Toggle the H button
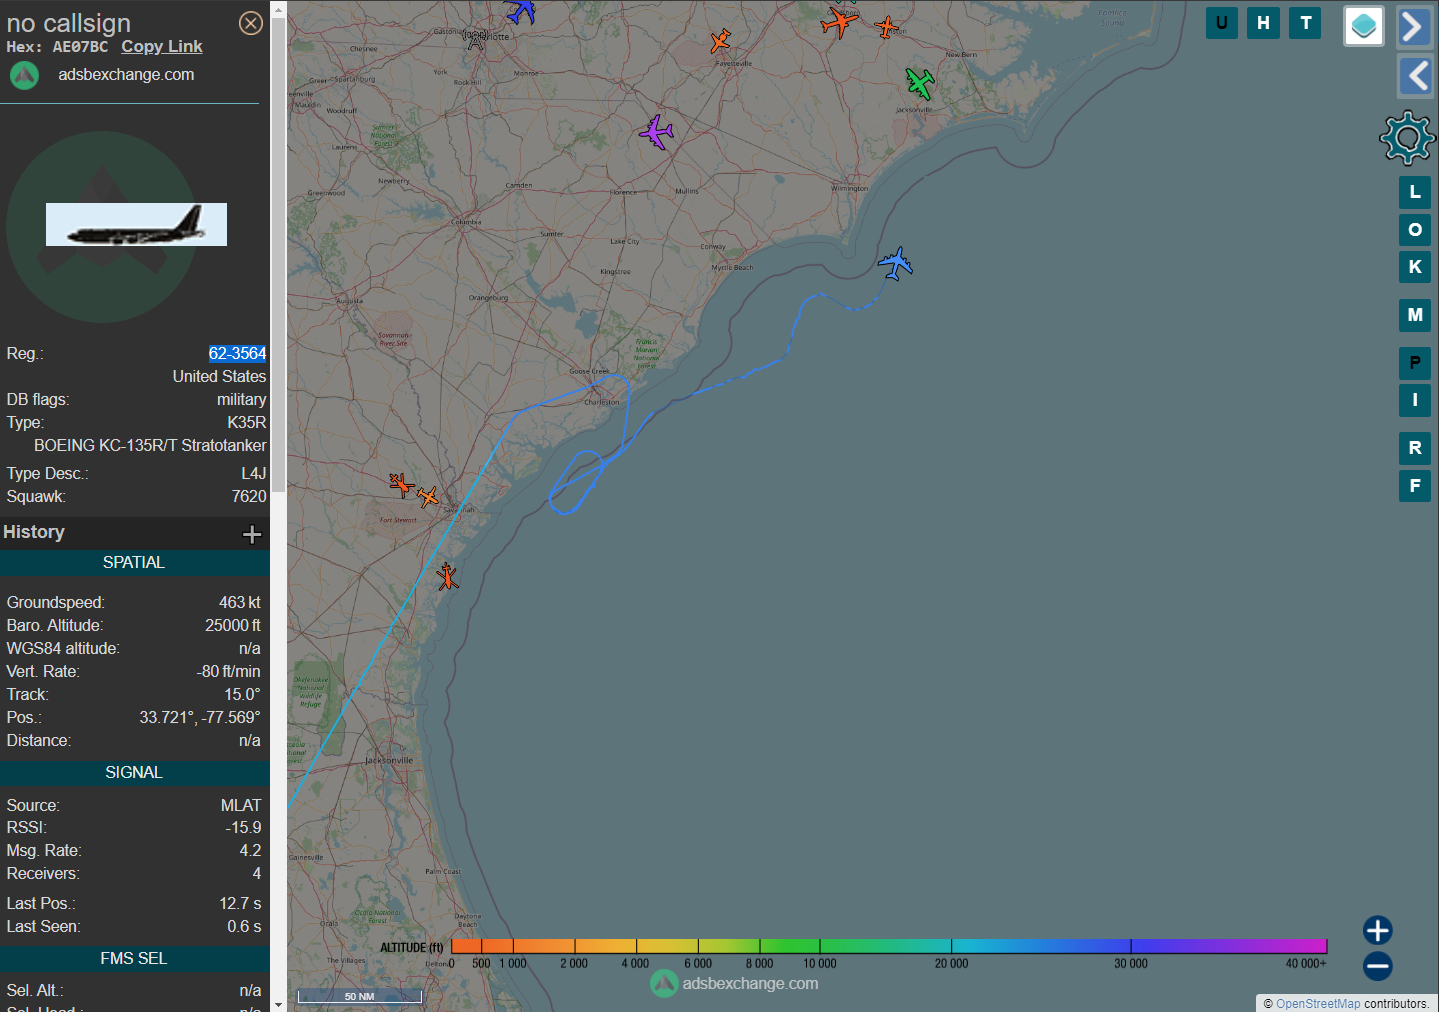Image resolution: width=1439 pixels, height=1012 pixels. (1264, 23)
